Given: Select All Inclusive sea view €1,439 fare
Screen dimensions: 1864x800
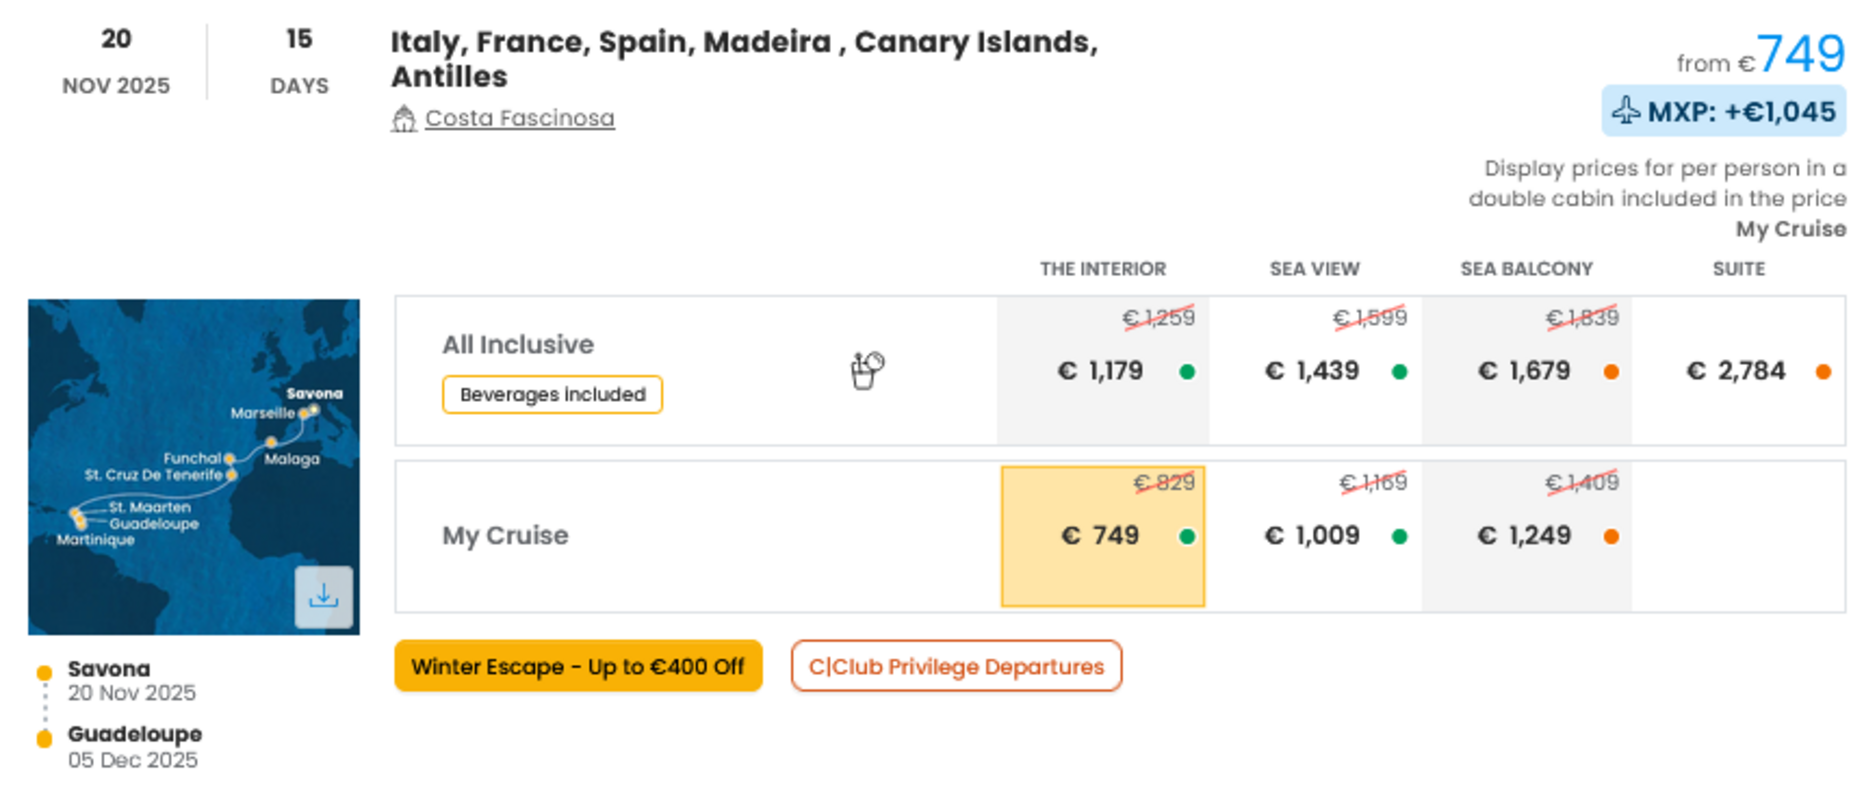Looking at the screenshot, I should point(1315,371).
